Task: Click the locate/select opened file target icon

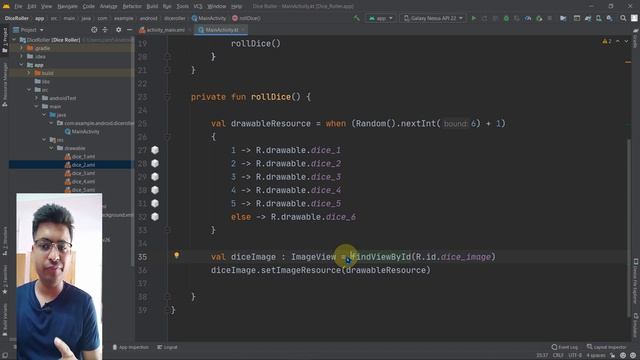Action: pyautogui.click(x=94, y=30)
